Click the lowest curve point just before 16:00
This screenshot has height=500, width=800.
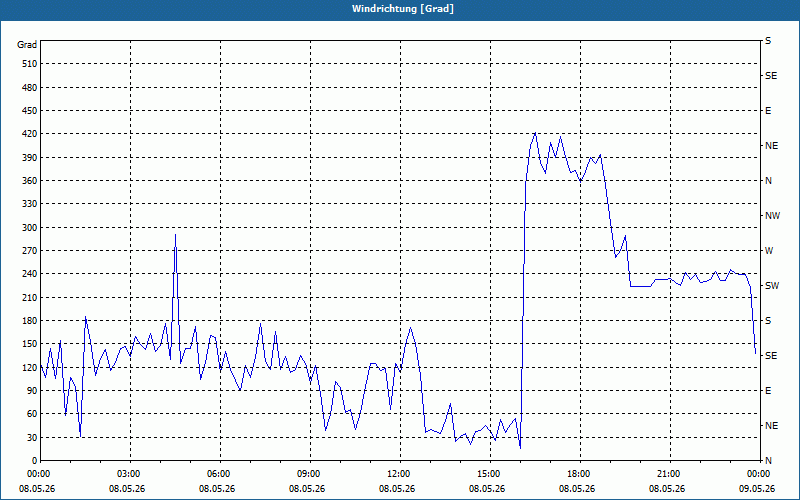[520, 448]
